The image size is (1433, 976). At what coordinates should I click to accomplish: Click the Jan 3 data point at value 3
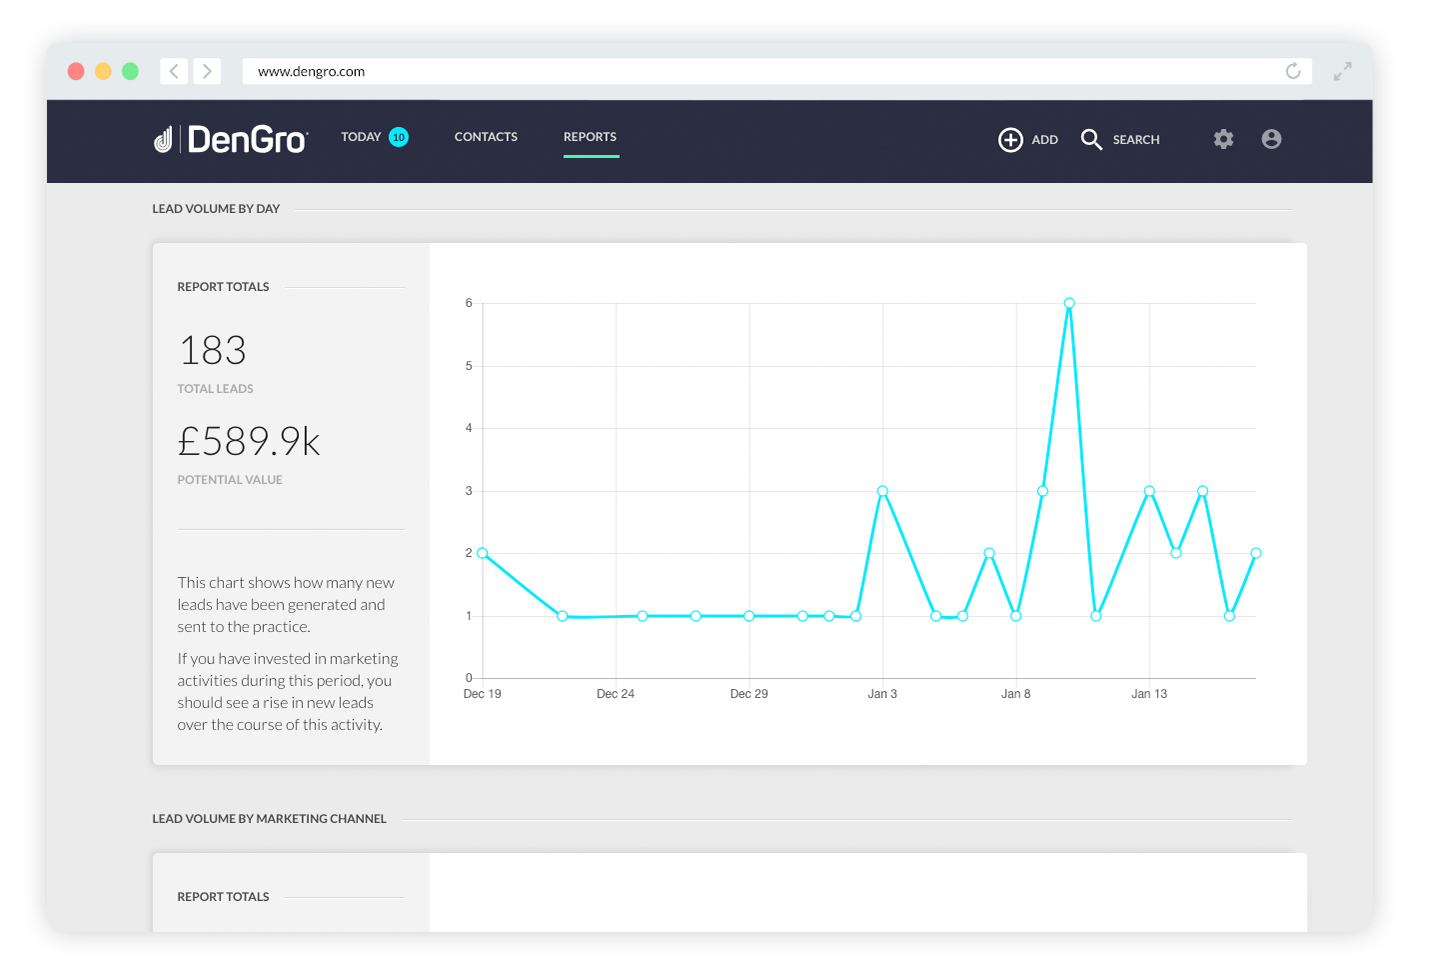882,491
